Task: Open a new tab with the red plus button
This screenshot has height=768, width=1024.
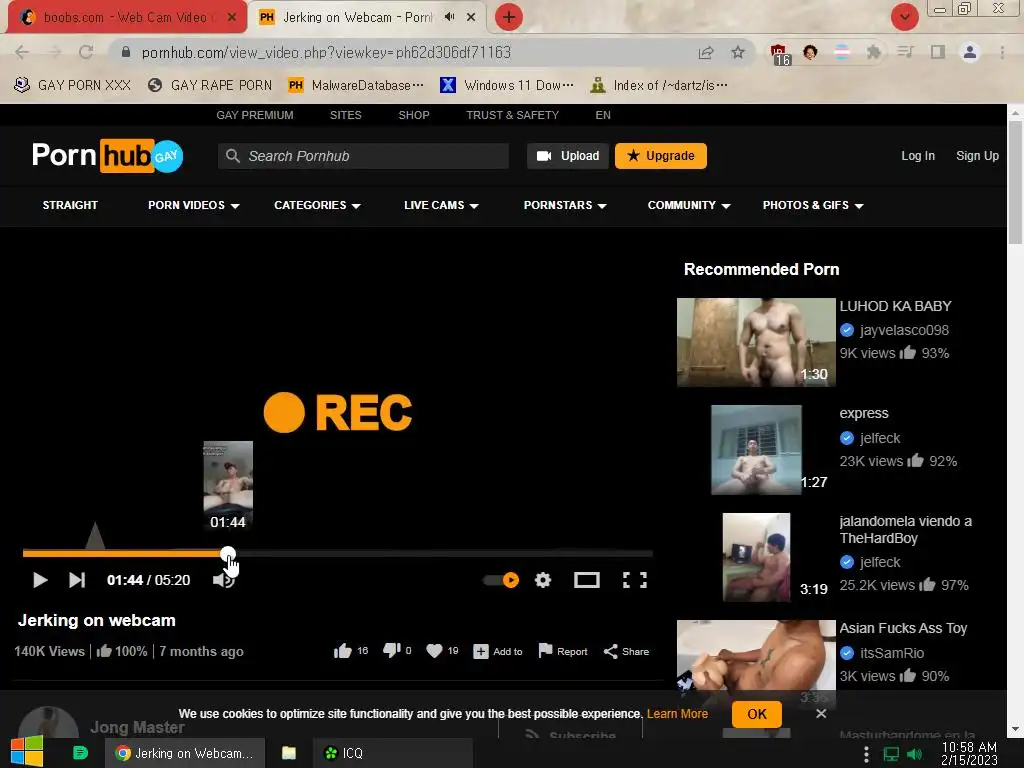Action: 509,17
